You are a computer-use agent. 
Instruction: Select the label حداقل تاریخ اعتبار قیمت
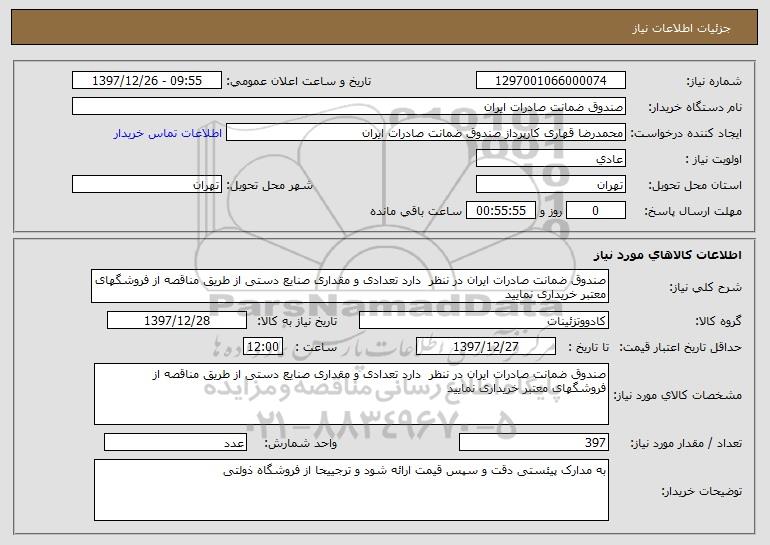(680, 348)
